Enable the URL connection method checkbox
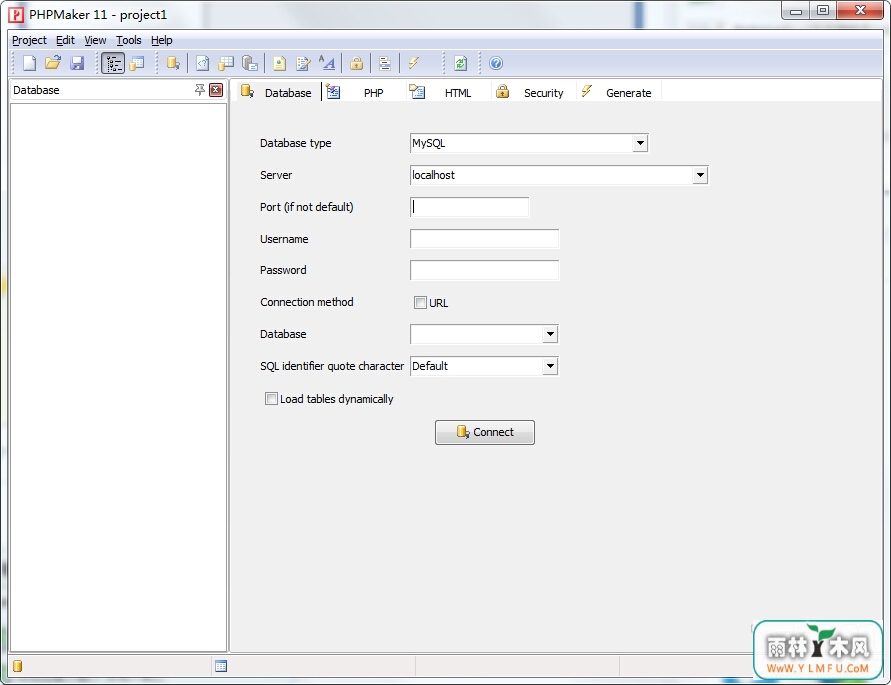The width and height of the screenshot is (891, 685). tap(420, 302)
